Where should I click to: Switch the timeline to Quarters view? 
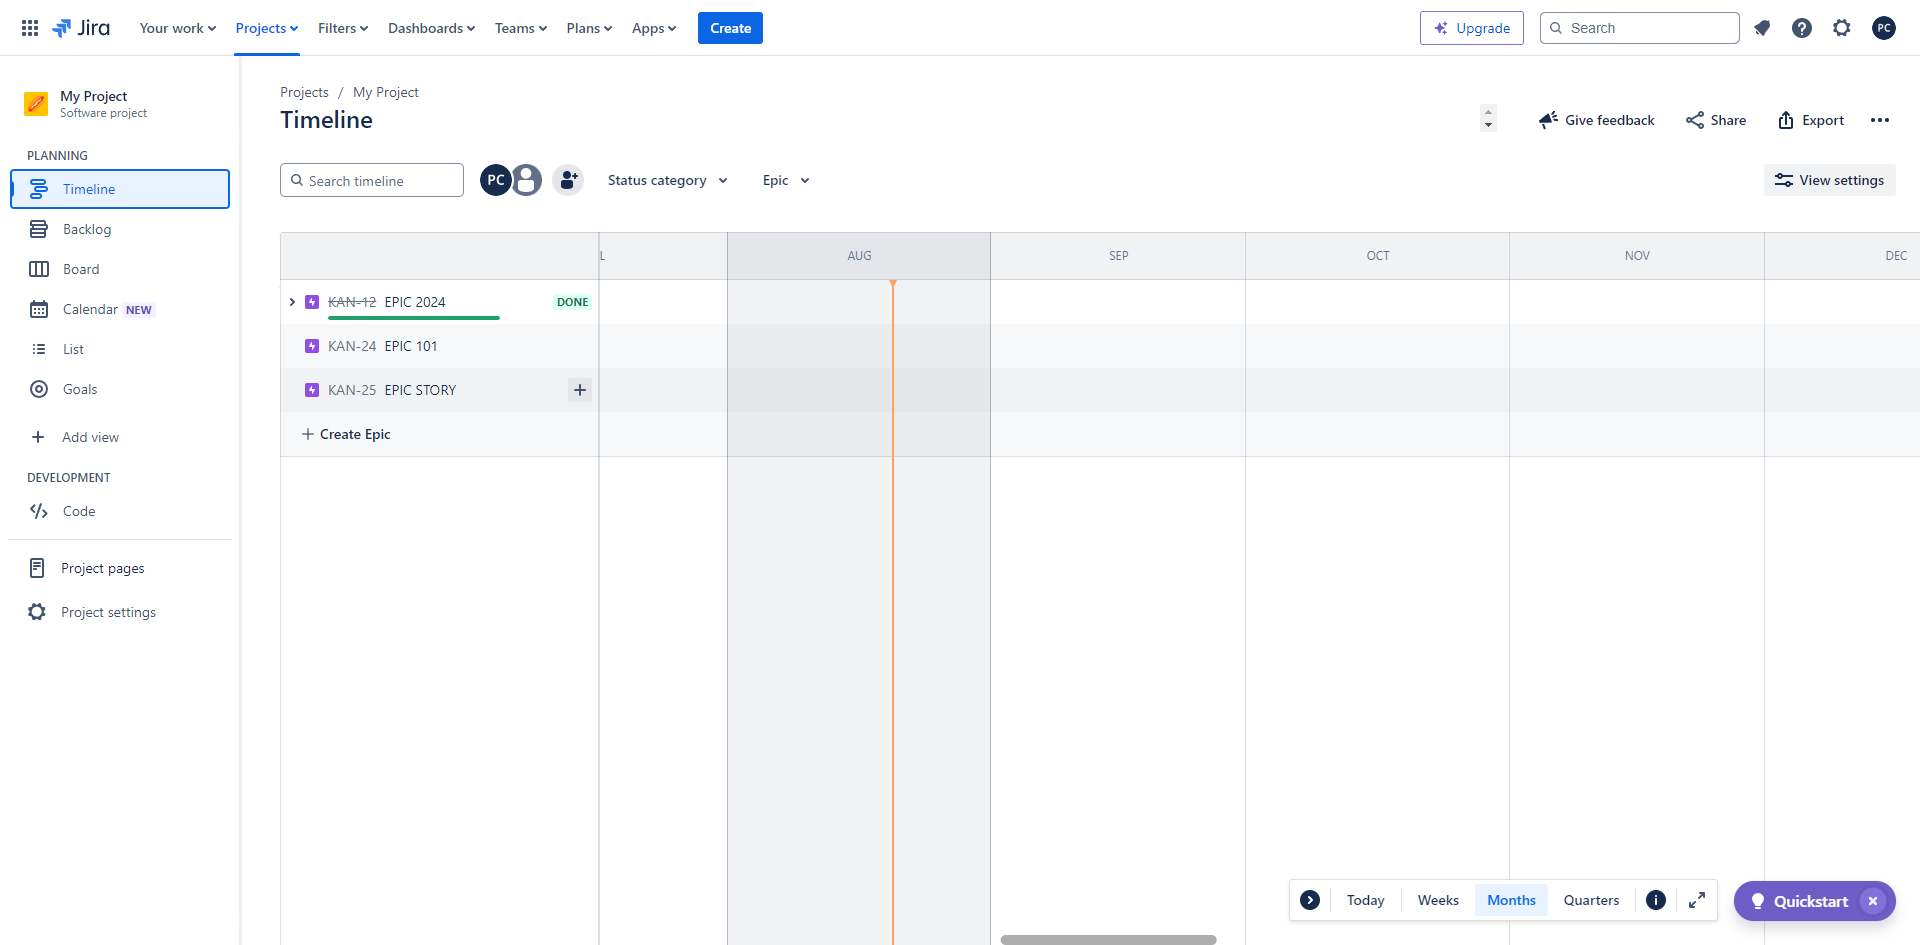click(1591, 900)
